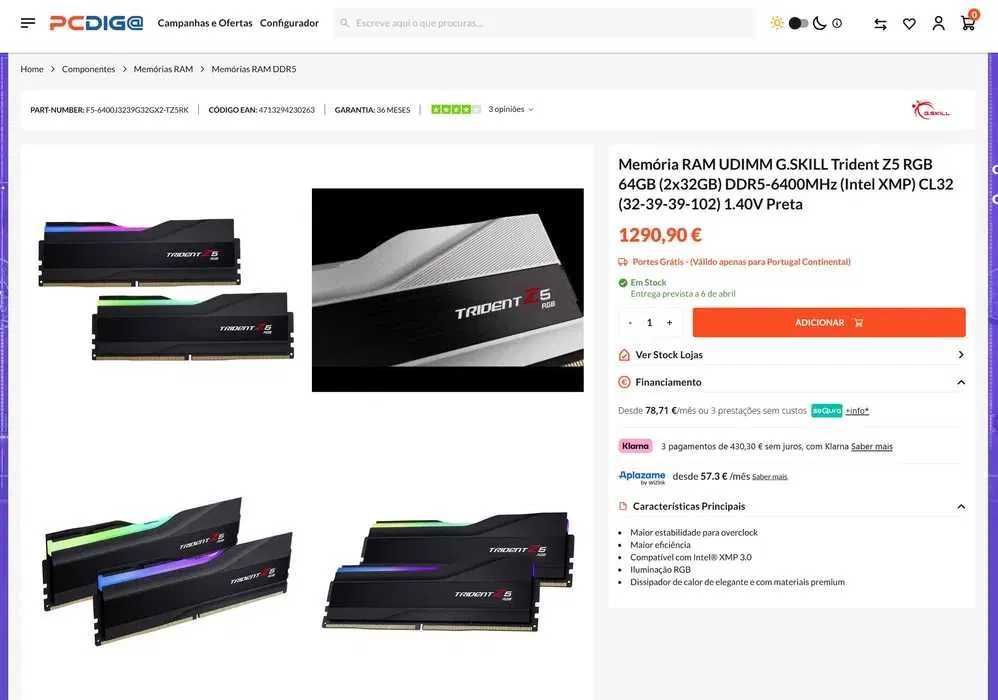The height and width of the screenshot is (700, 998).
Task: Open the wishlist heart icon
Action: [910, 24]
